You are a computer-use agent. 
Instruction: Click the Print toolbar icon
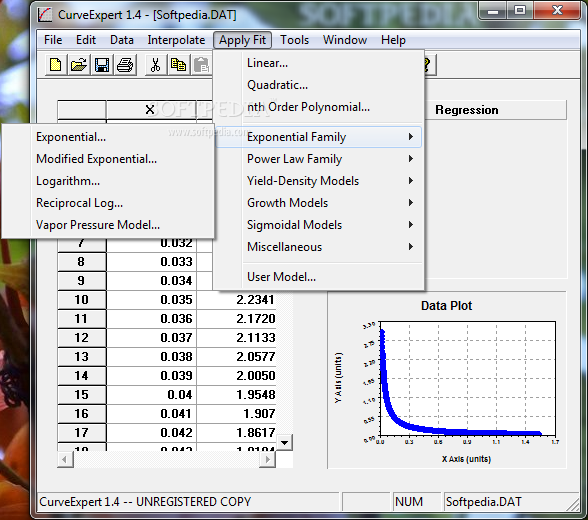point(125,65)
